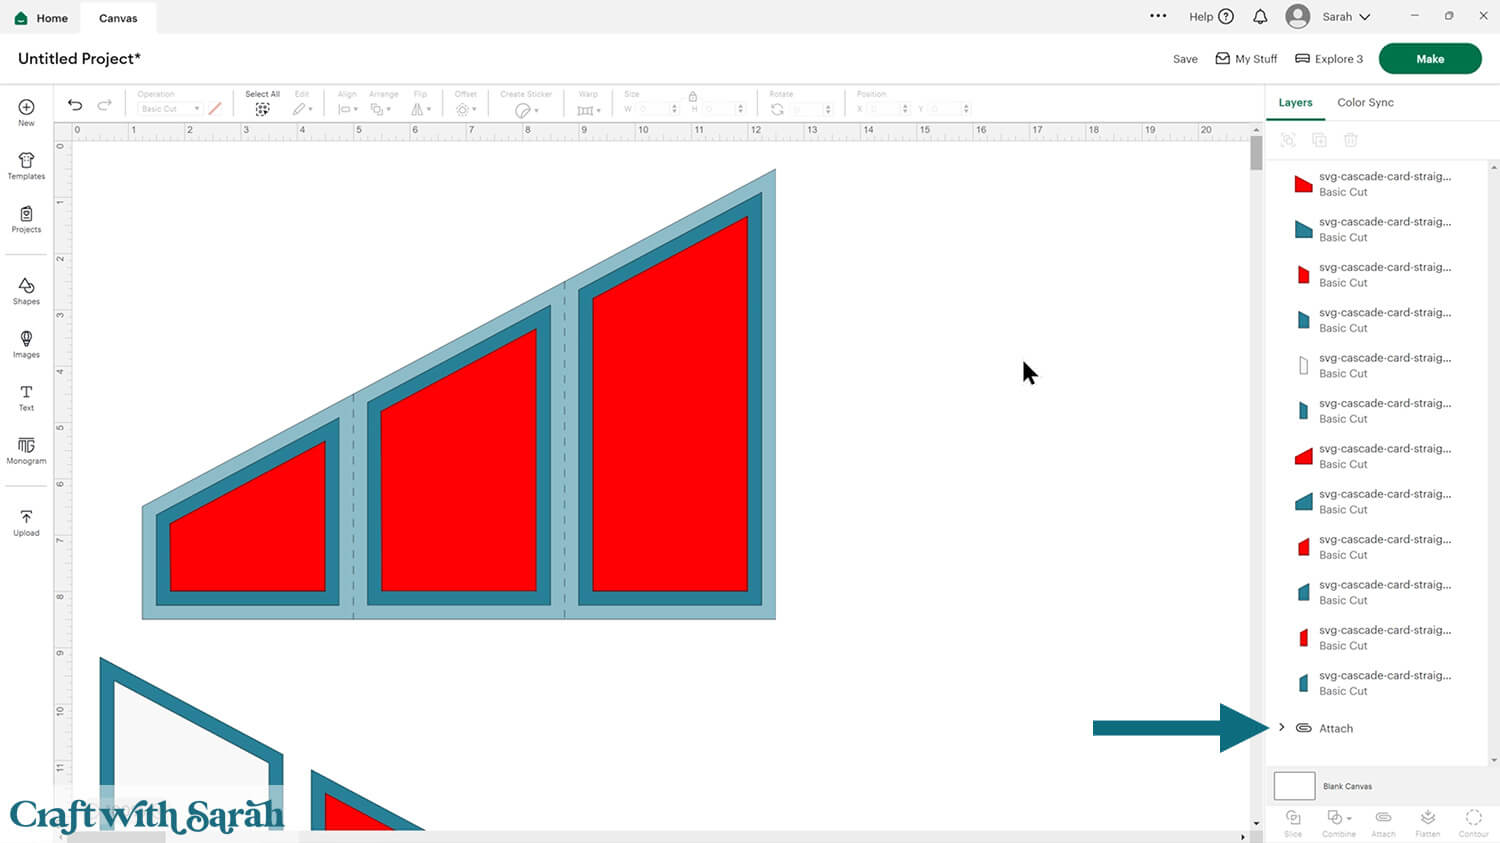Switch to the Home tab

tap(41, 18)
